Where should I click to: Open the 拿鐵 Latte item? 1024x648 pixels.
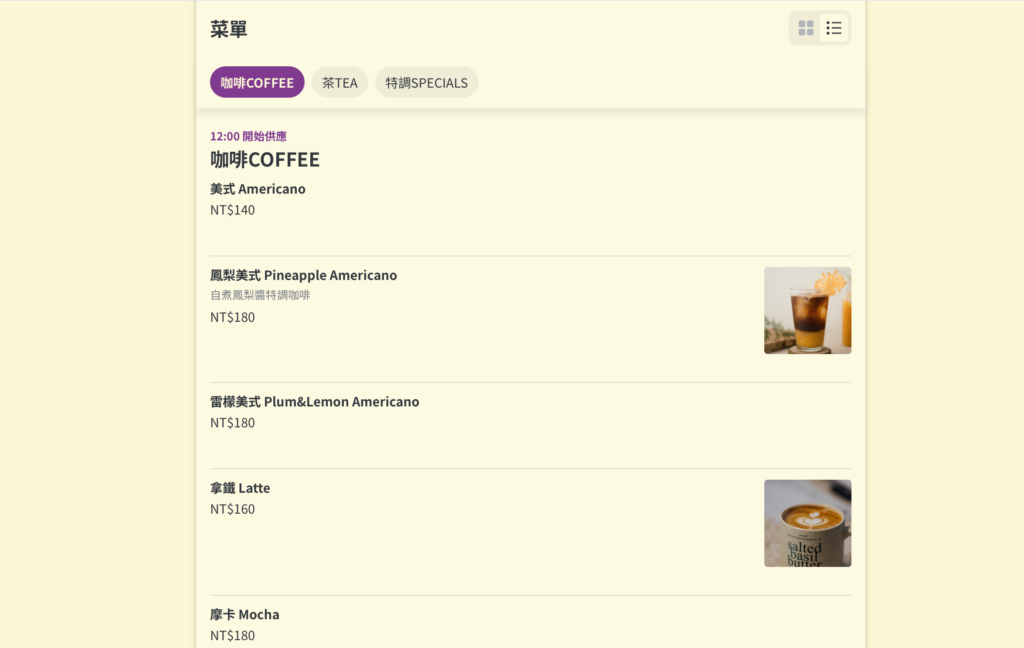coord(530,532)
